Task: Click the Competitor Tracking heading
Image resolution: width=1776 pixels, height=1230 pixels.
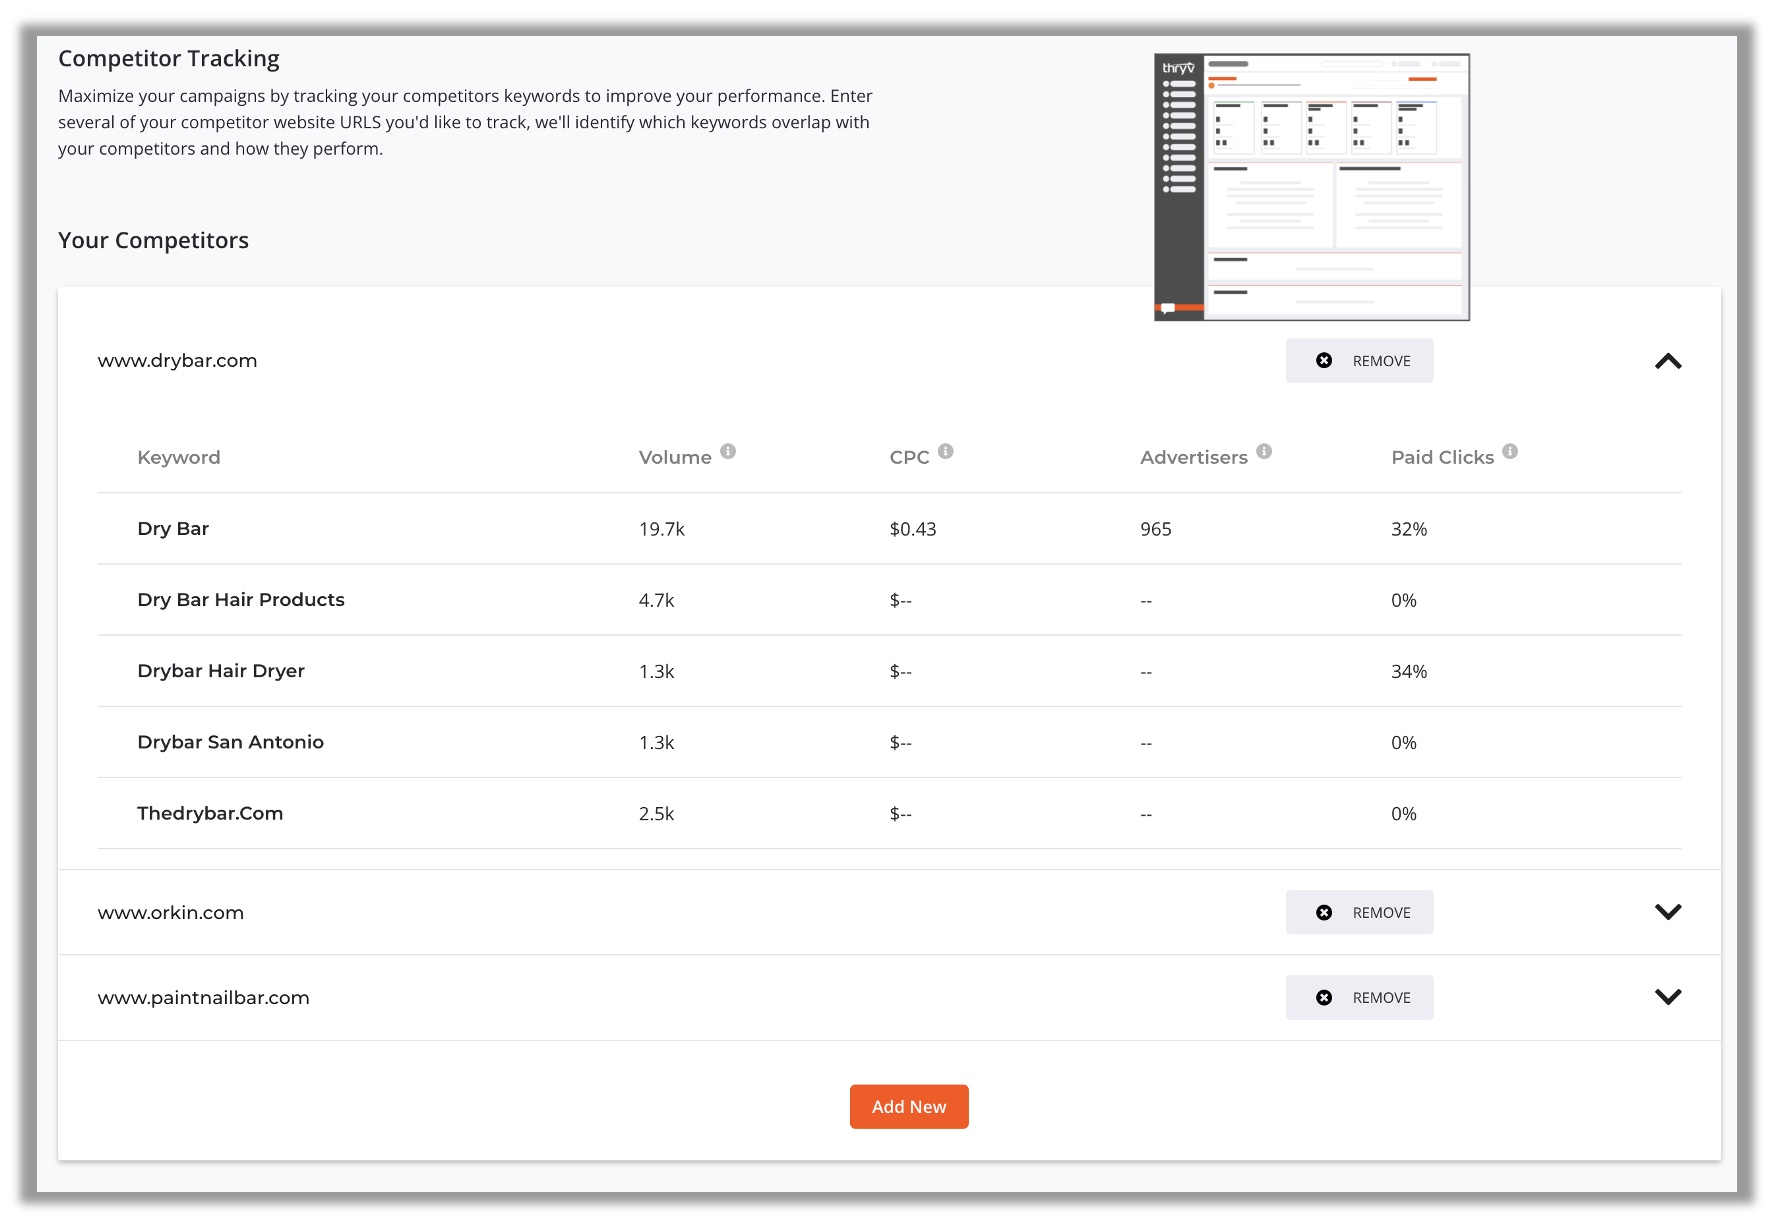Action: [x=169, y=59]
